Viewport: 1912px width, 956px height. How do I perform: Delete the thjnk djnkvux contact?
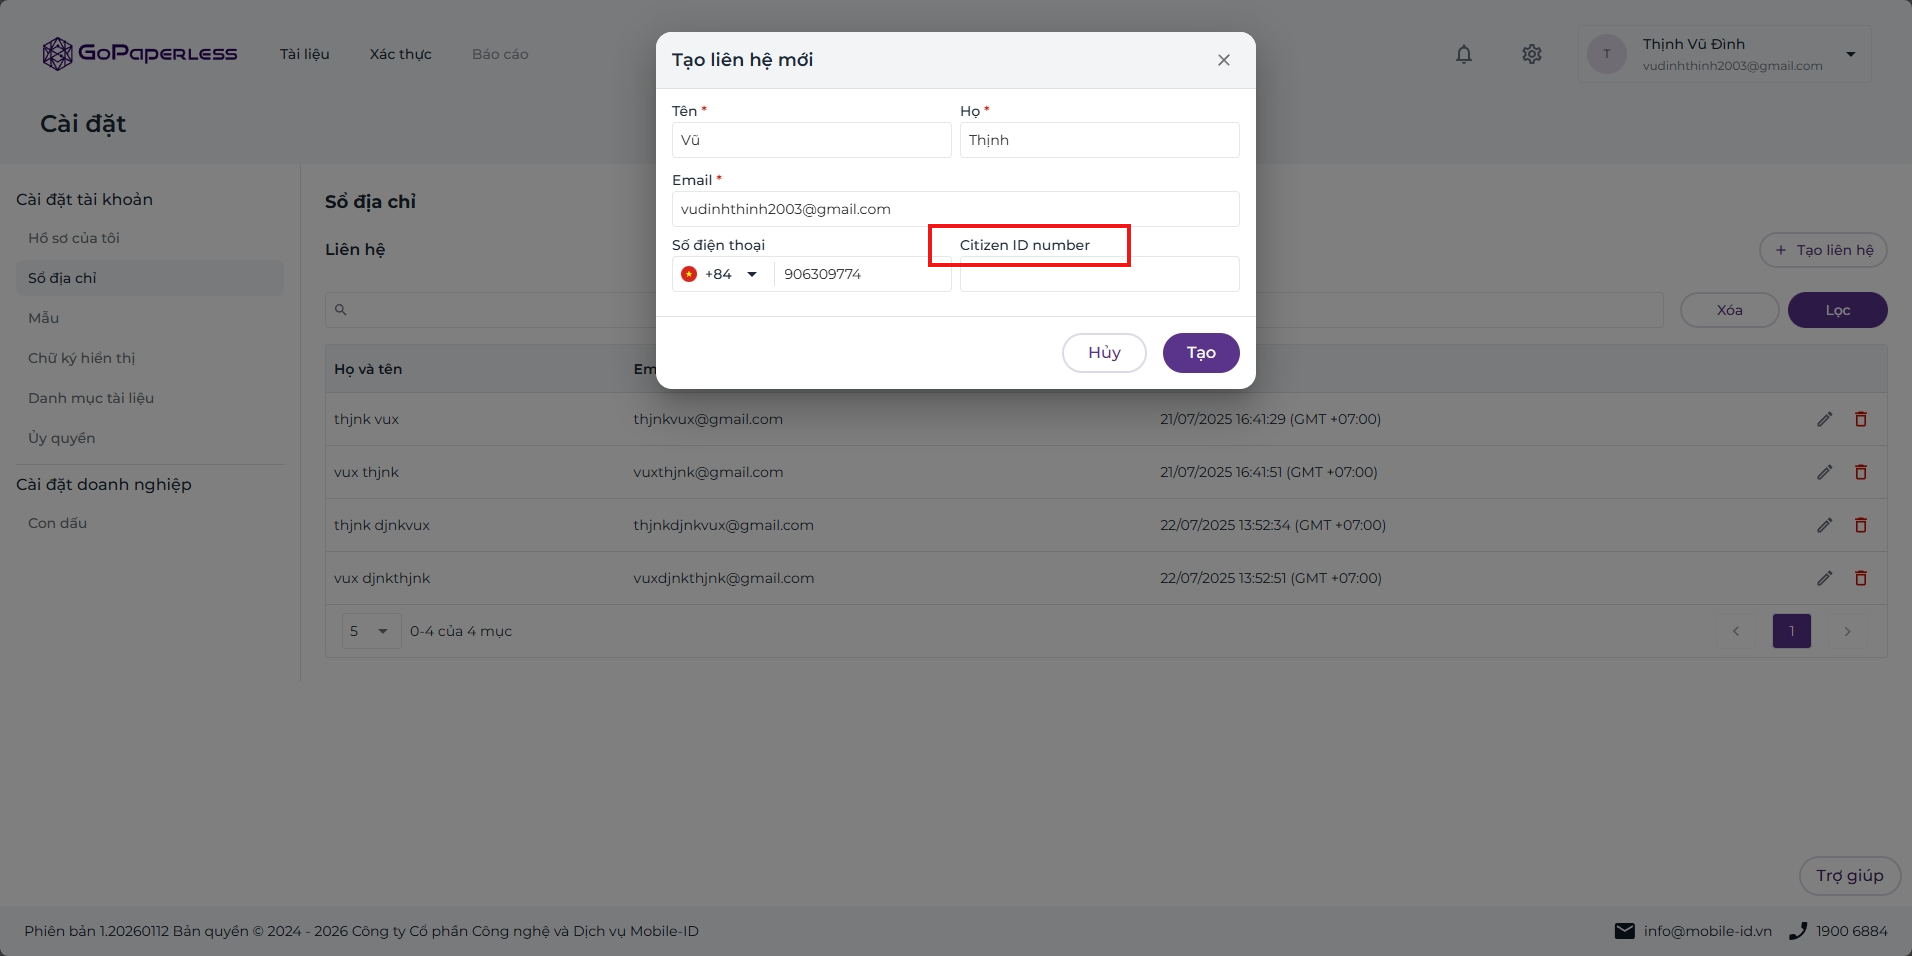tap(1861, 525)
